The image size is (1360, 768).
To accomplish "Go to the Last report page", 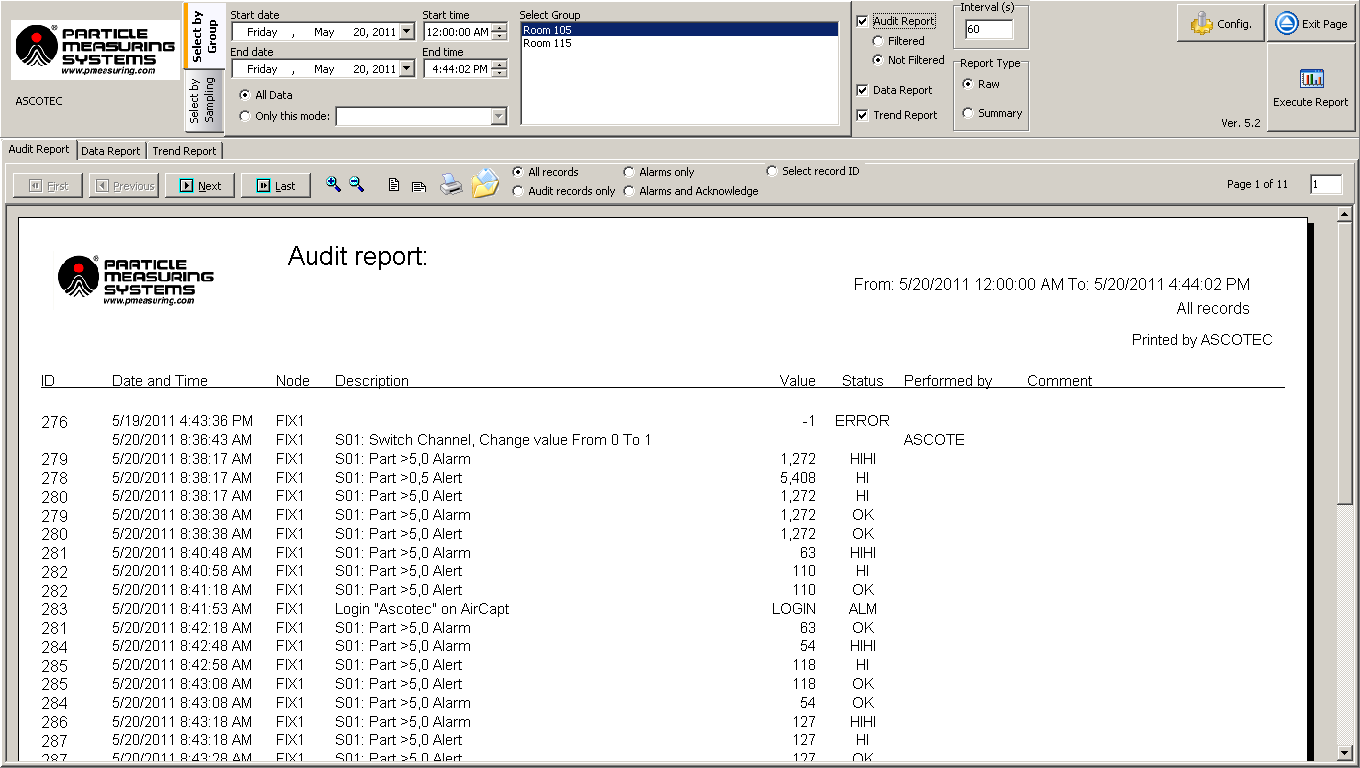I will coord(274,185).
